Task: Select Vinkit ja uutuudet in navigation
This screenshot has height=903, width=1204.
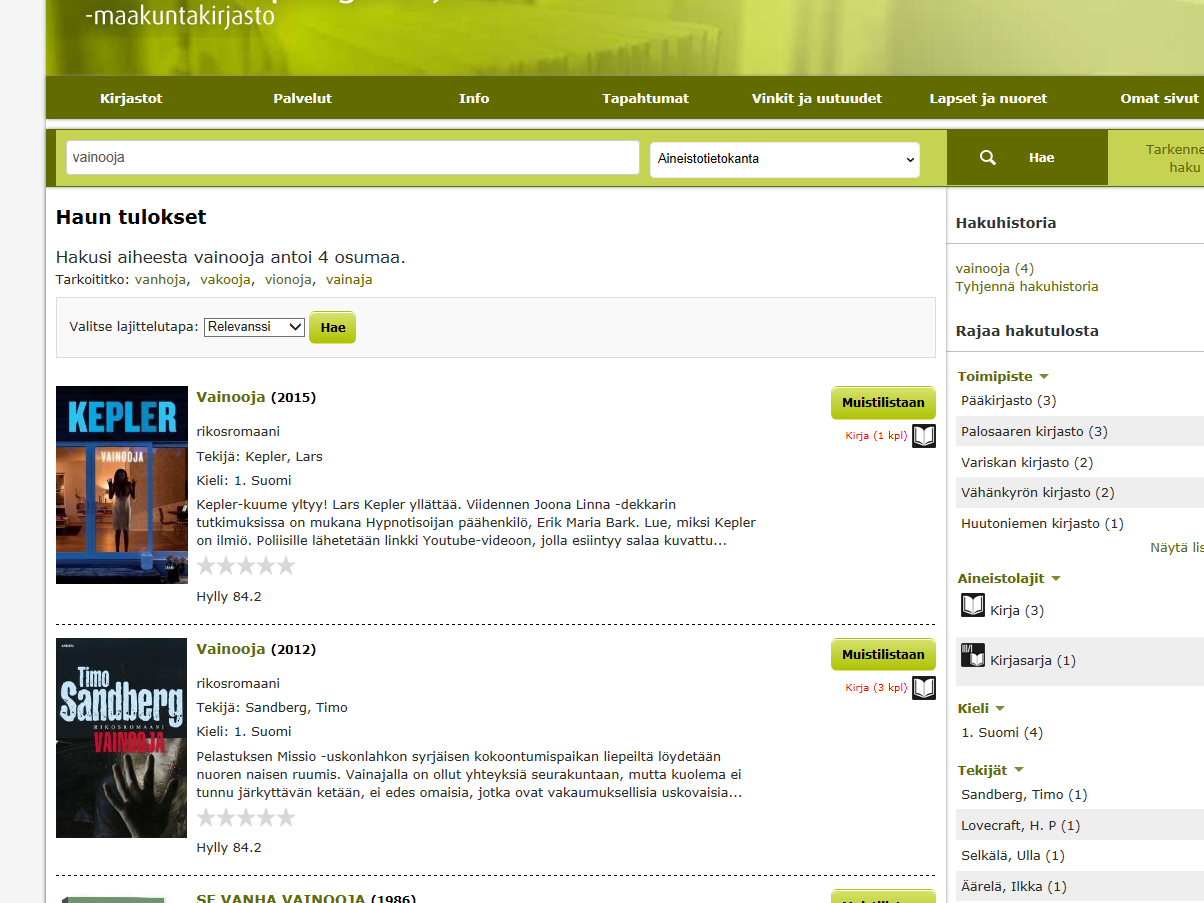Action: 817,98
